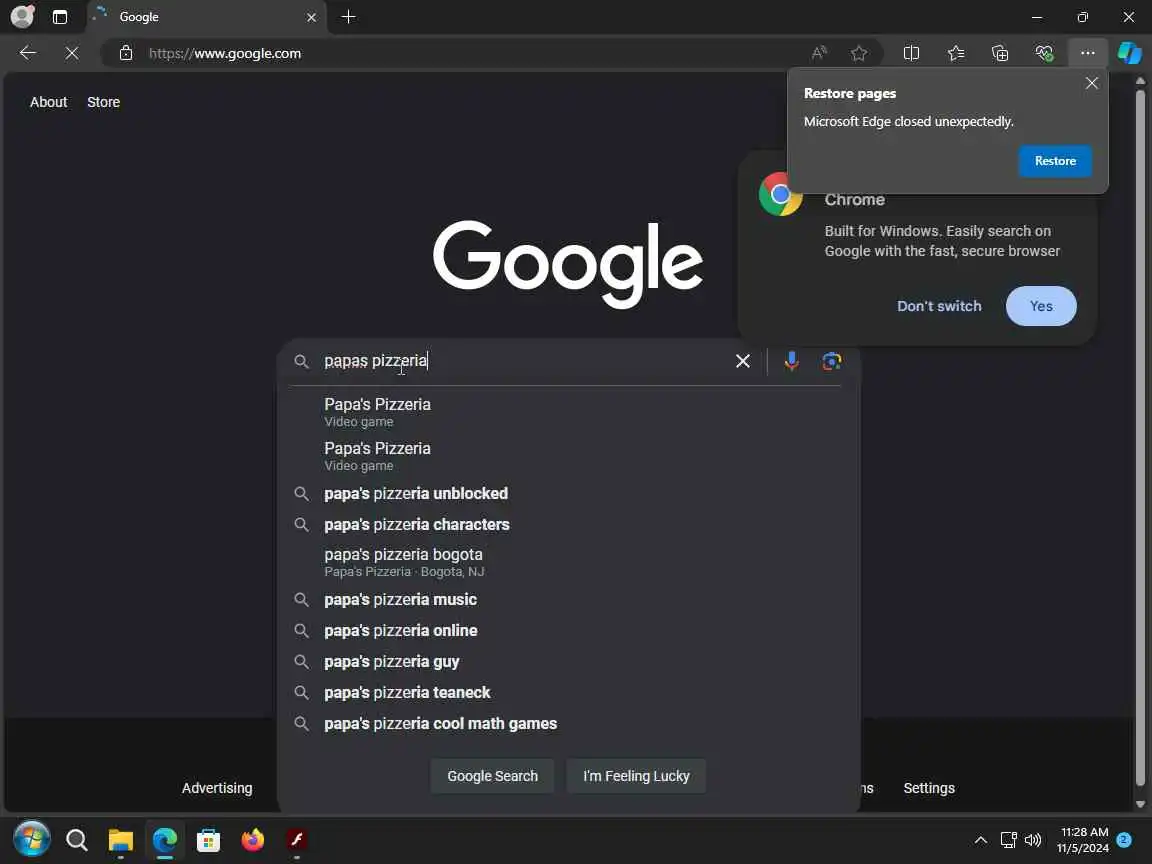This screenshot has height=864, width=1152.
Task: Select papa's pizzeria music suggestion
Action: (x=569, y=600)
